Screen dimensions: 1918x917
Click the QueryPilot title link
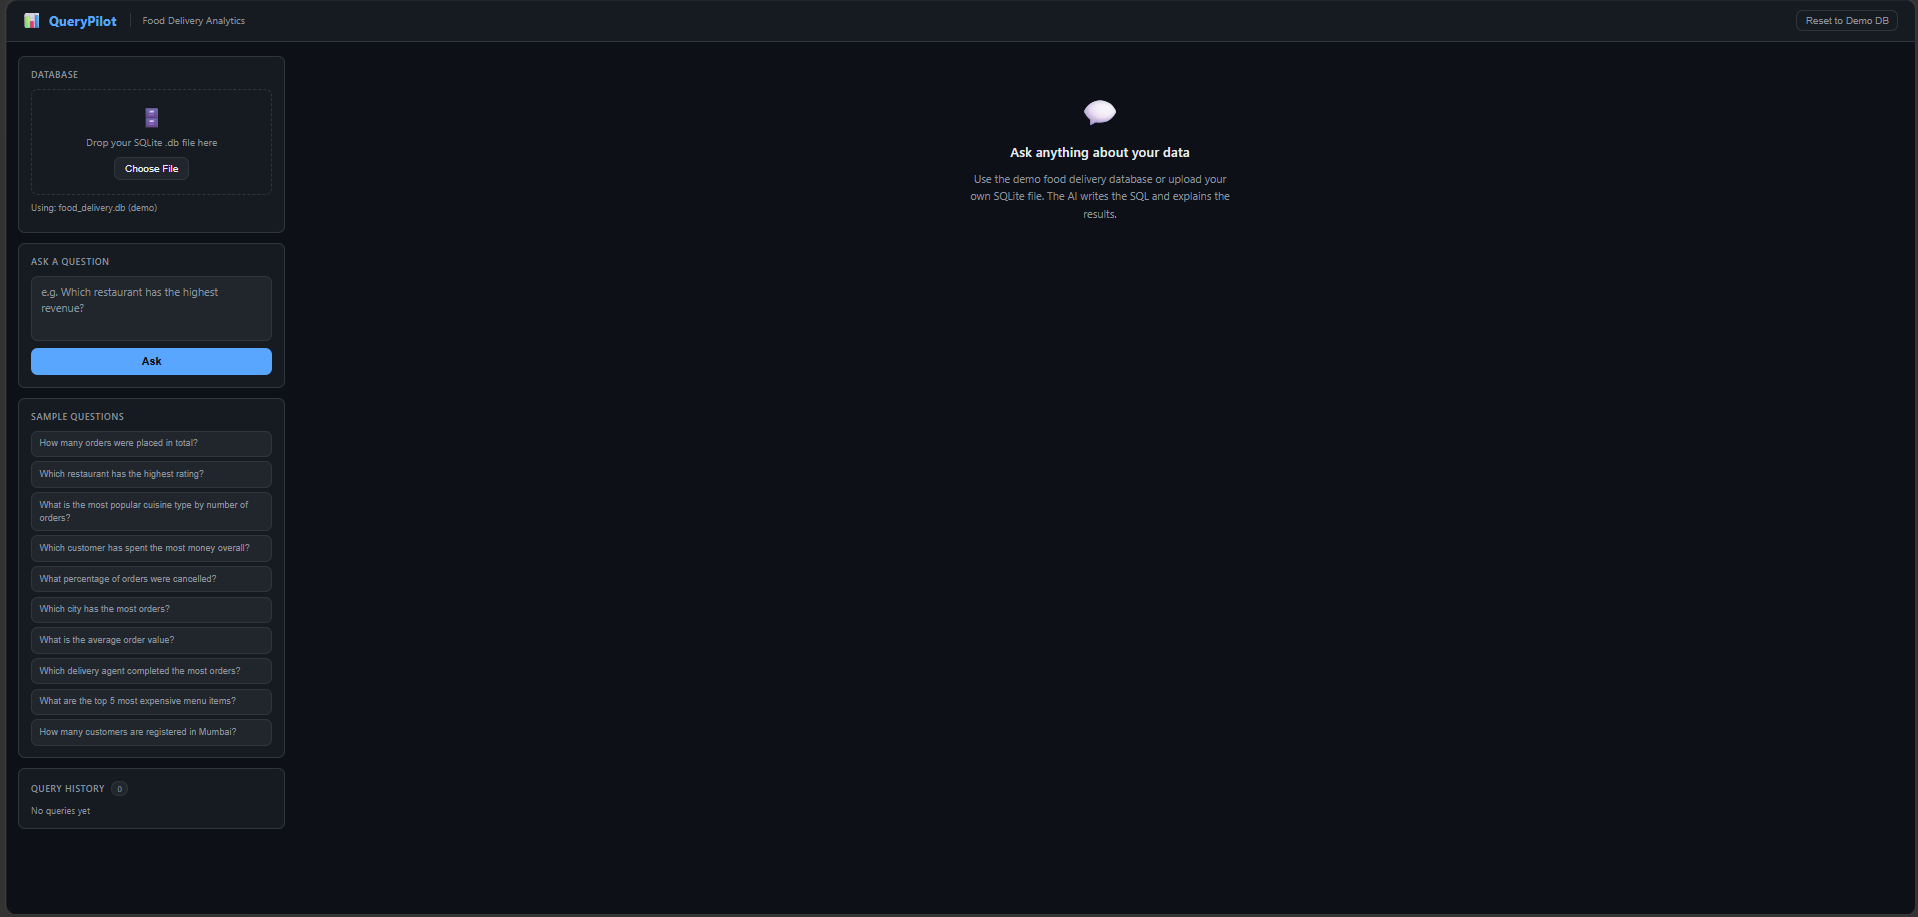[x=82, y=21]
